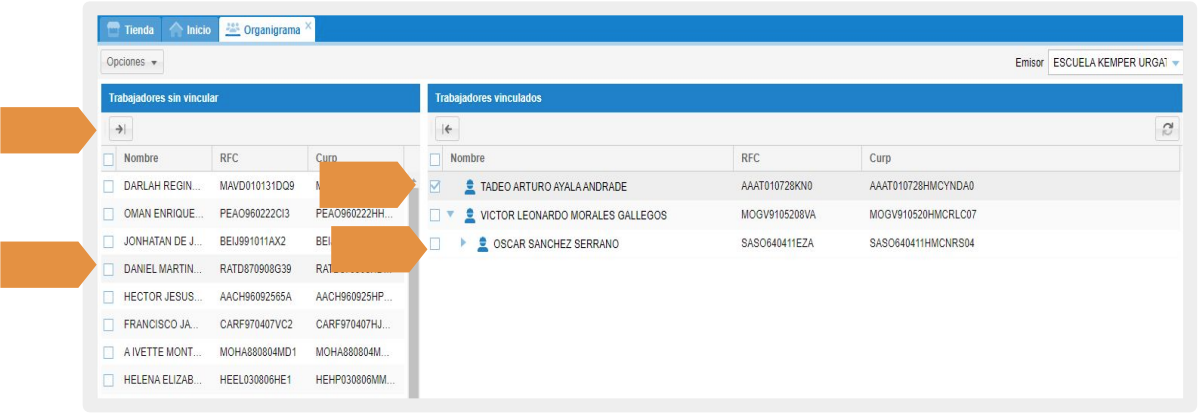The height and width of the screenshot is (416, 1198).
Task: Click the Organigrama tab's people icon
Action: pyautogui.click(x=233, y=30)
